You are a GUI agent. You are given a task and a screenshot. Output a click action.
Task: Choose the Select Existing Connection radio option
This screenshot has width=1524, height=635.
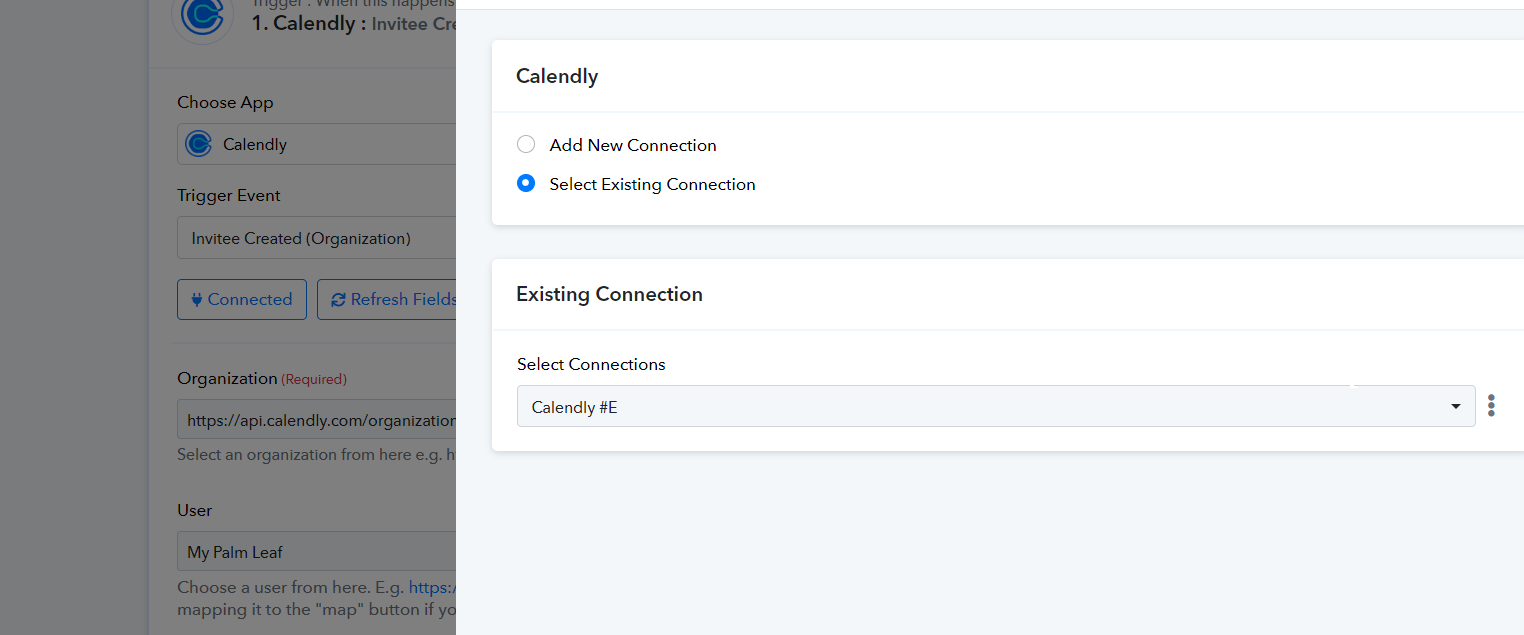click(x=526, y=184)
